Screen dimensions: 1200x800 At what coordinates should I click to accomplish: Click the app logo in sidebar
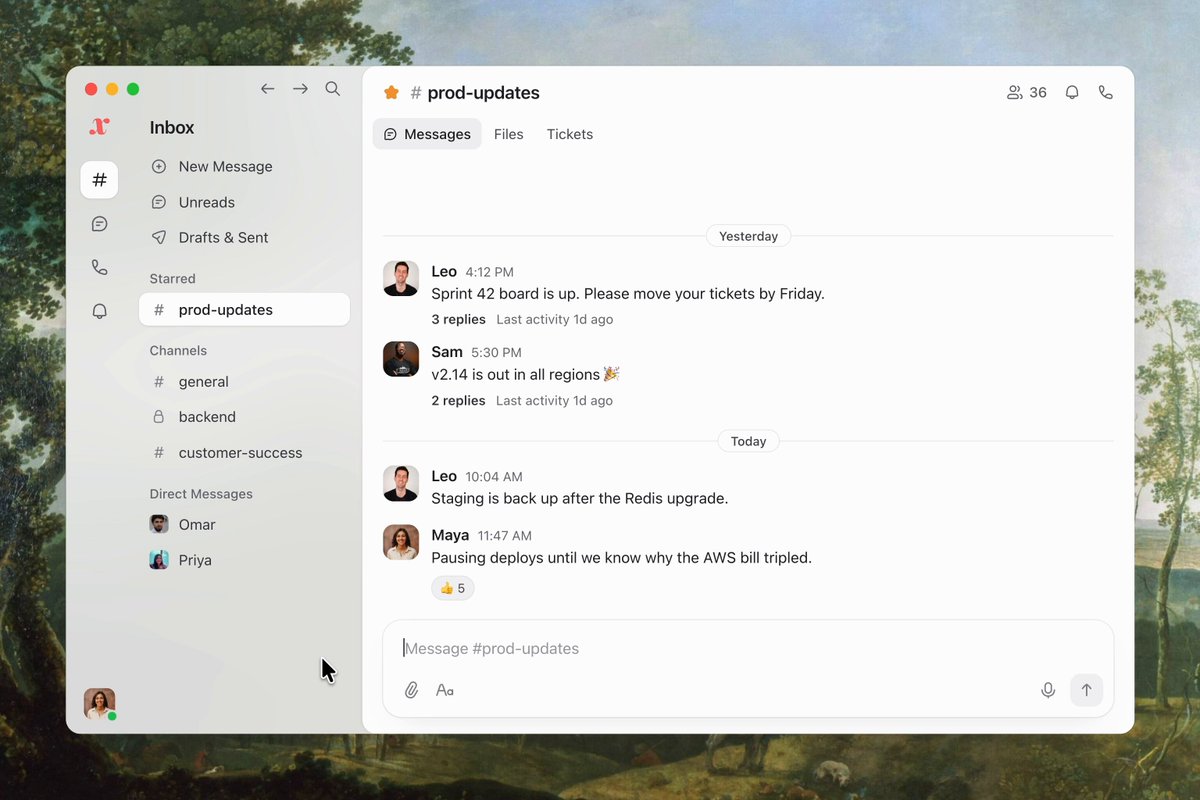[99, 127]
